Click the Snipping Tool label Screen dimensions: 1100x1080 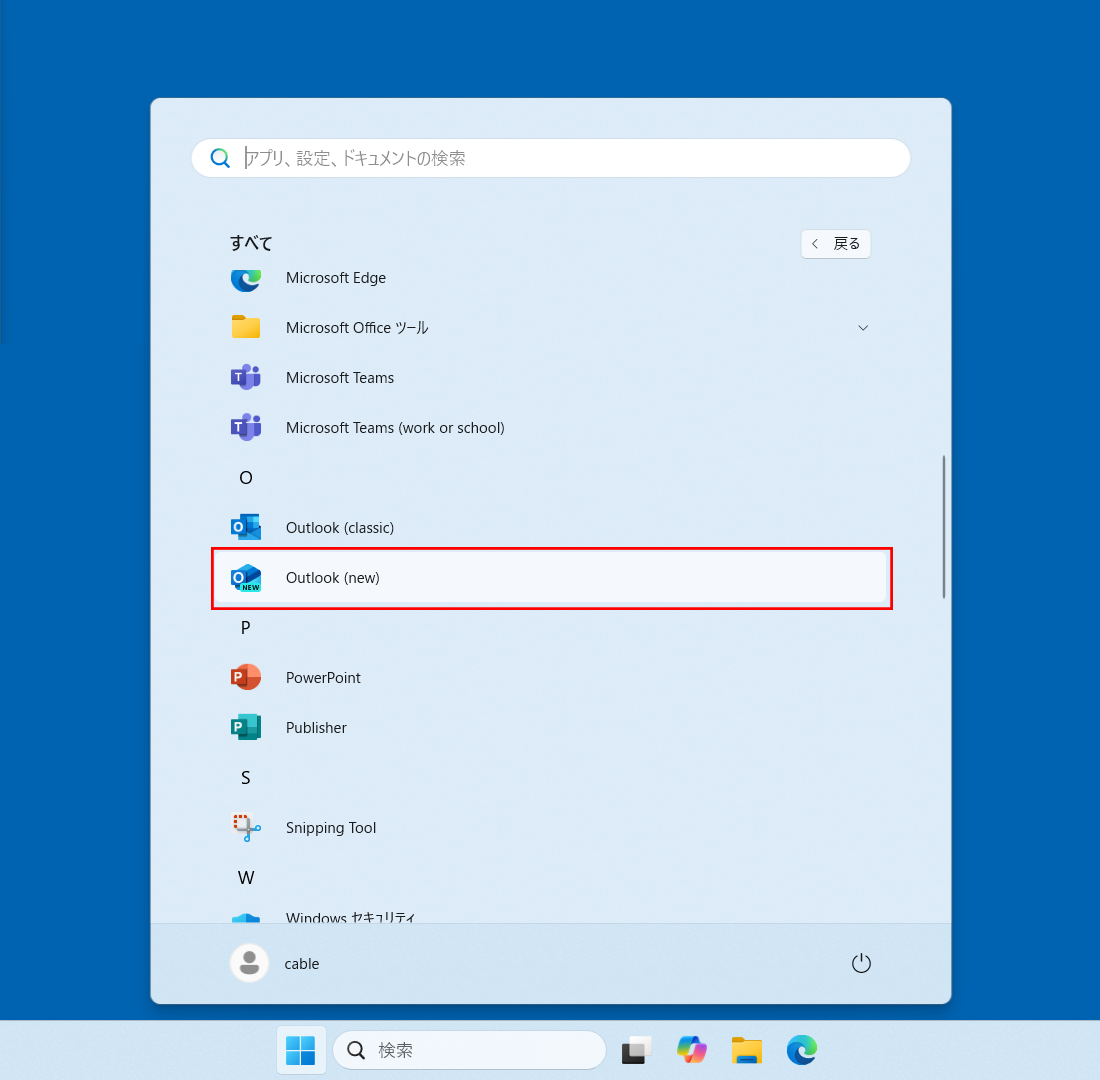[330, 828]
